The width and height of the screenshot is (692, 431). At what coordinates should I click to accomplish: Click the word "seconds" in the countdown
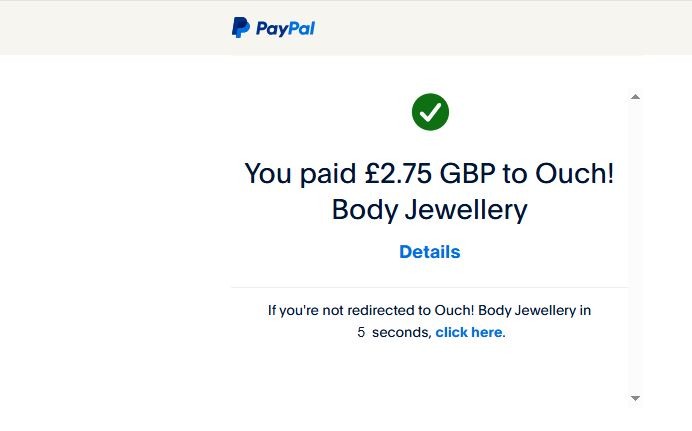pyautogui.click(x=401, y=332)
